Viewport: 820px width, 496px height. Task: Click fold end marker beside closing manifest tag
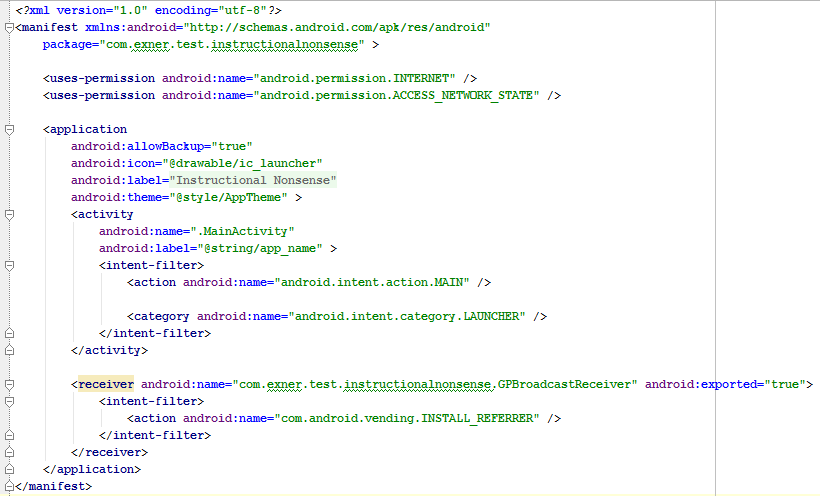click(x=8, y=487)
